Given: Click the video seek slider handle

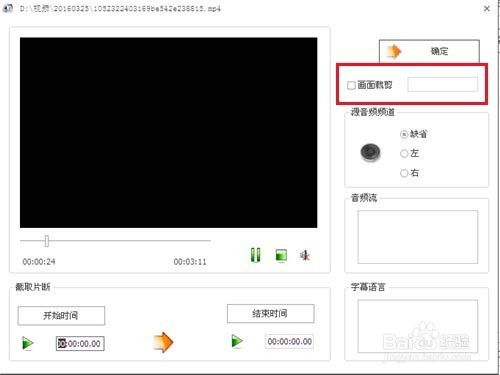Looking at the screenshot, I should click(x=47, y=241).
